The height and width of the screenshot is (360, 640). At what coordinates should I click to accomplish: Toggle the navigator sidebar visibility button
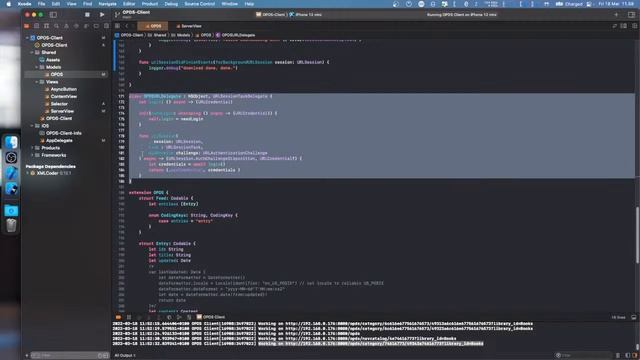point(53,15)
